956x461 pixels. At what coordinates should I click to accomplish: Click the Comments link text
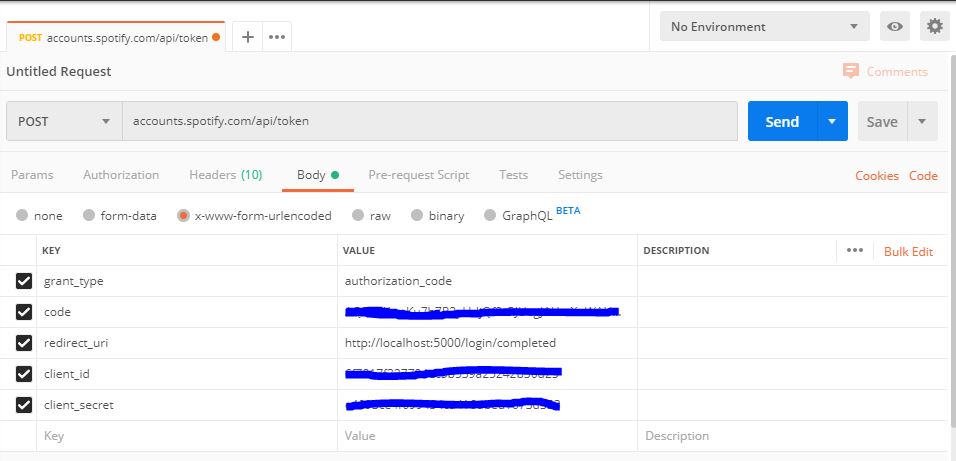pyautogui.click(x=897, y=71)
